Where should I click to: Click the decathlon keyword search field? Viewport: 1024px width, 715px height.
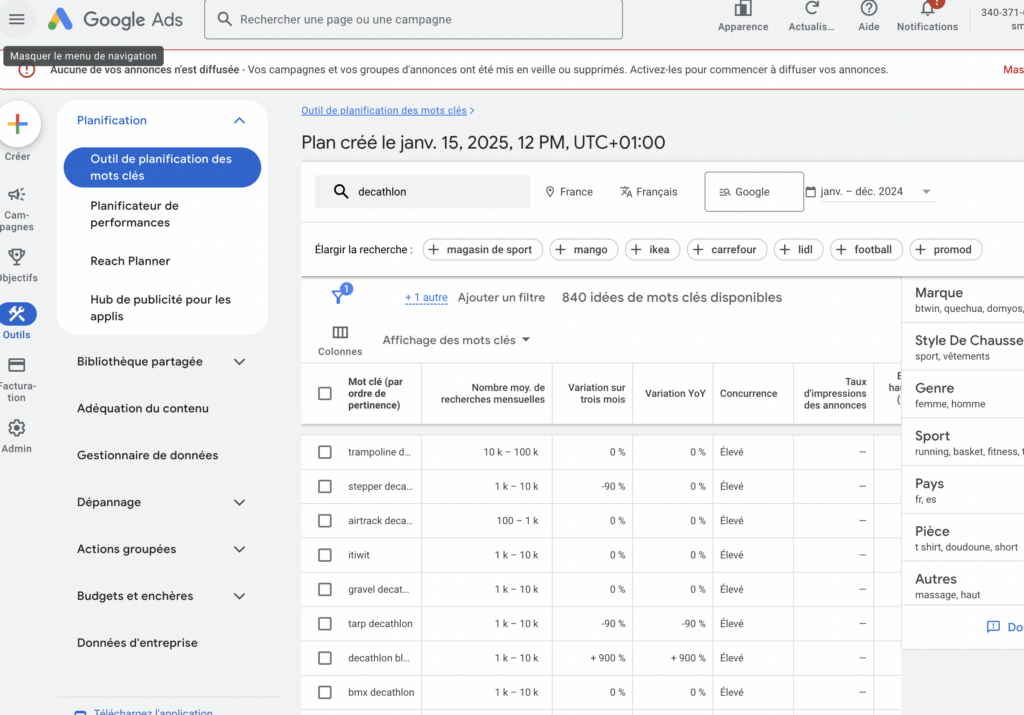(422, 191)
